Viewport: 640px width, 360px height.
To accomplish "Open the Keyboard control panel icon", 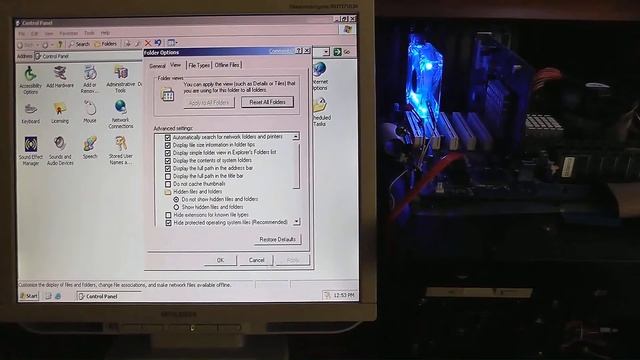I will [31, 113].
